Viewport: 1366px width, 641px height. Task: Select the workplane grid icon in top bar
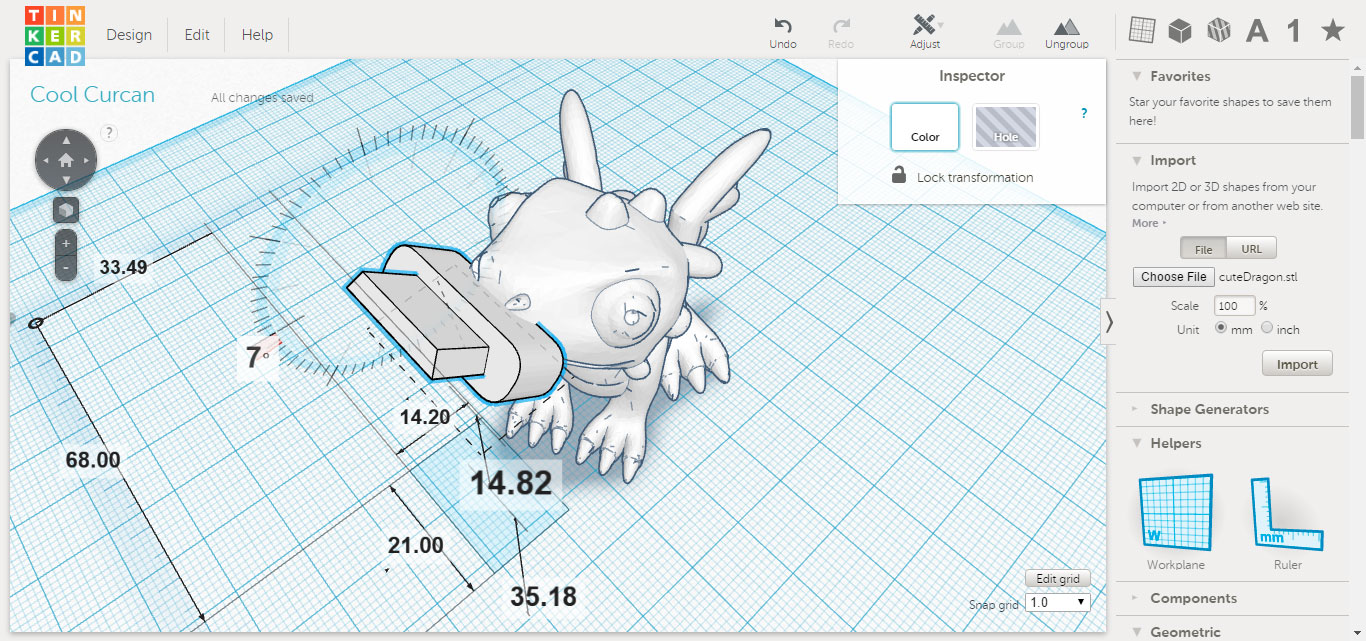[1142, 31]
